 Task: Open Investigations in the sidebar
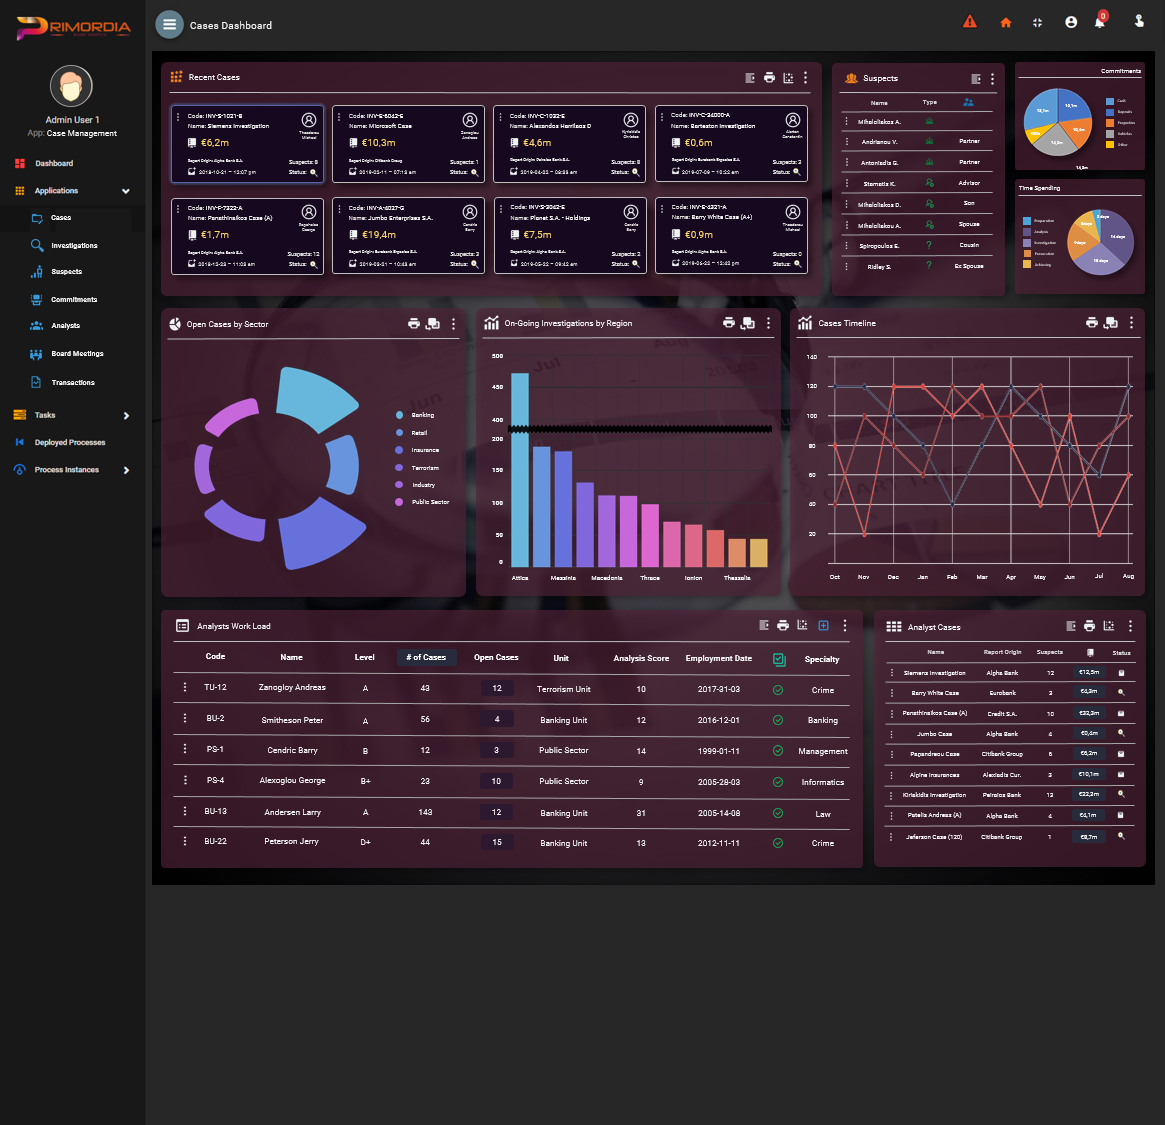(x=74, y=245)
